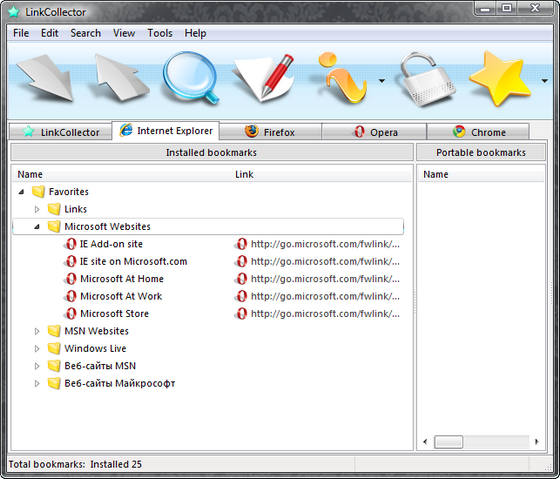Image resolution: width=560 pixels, height=479 pixels.
Task: Switch to the Opera tab
Action: point(374,132)
